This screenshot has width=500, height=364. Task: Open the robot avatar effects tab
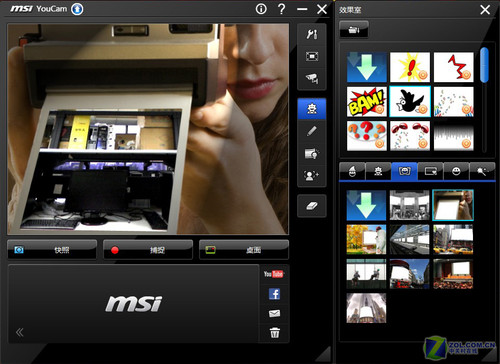378,171
